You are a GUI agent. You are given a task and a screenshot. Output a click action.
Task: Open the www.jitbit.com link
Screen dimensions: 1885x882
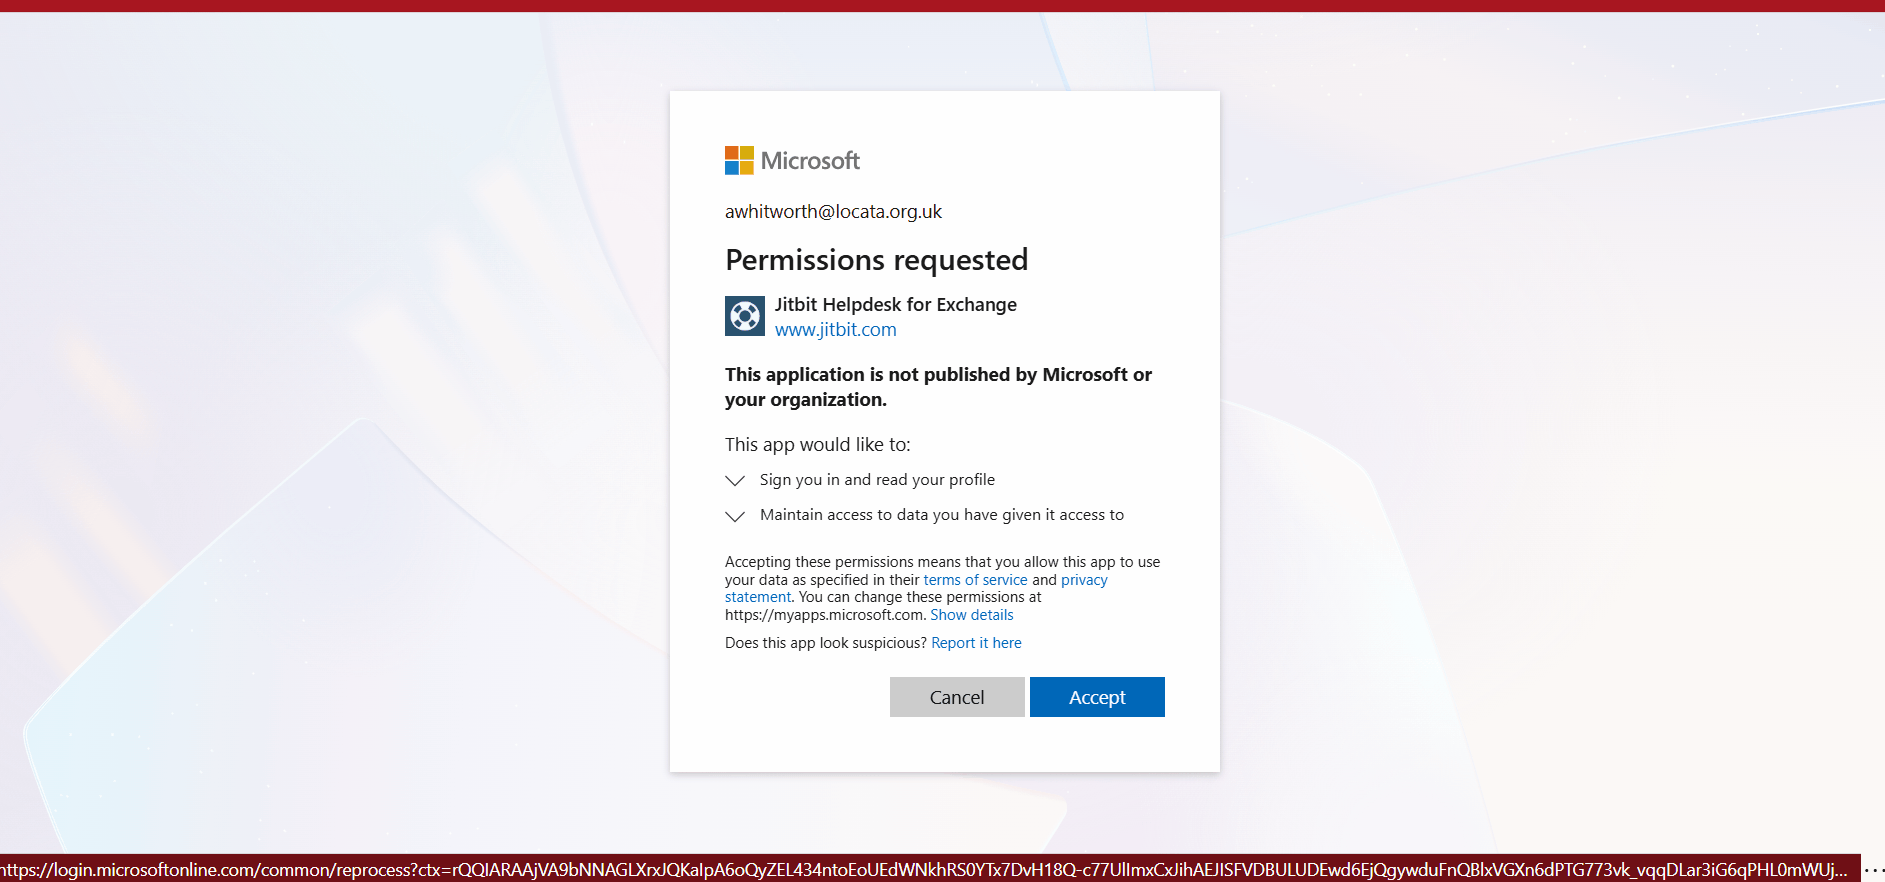[x=836, y=330]
